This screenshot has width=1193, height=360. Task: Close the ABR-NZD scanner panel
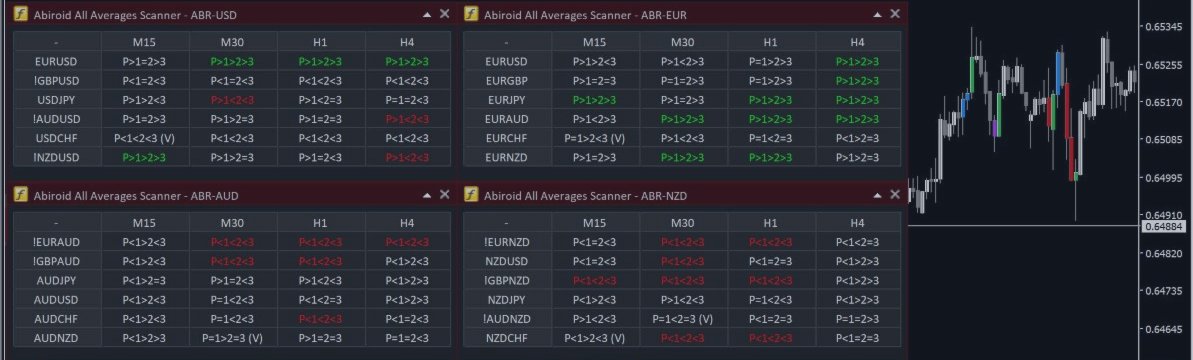[895, 195]
